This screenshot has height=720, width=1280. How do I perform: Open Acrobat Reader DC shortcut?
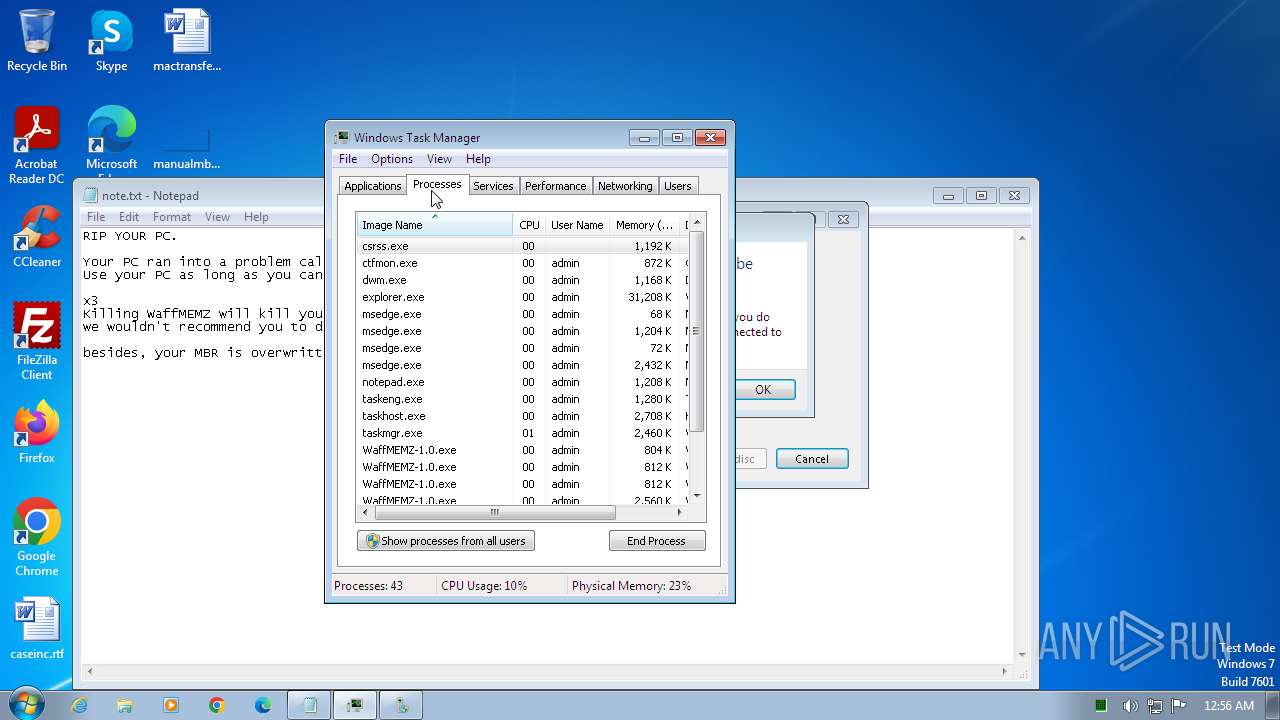pos(37,146)
